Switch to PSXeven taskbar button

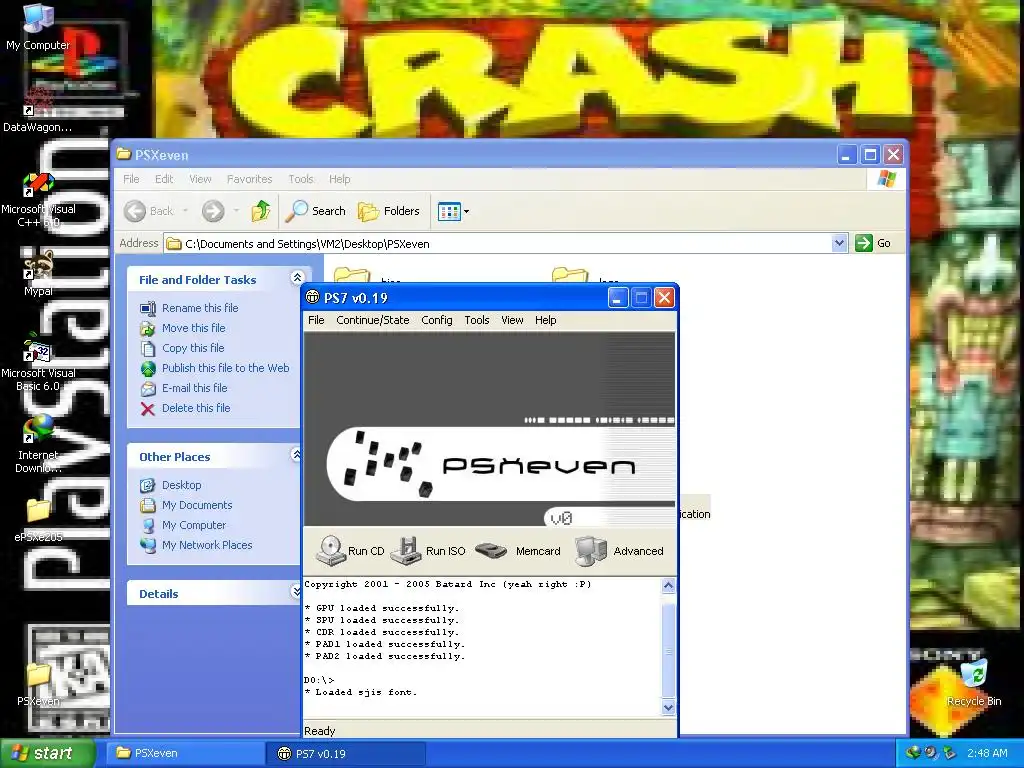tap(186, 753)
